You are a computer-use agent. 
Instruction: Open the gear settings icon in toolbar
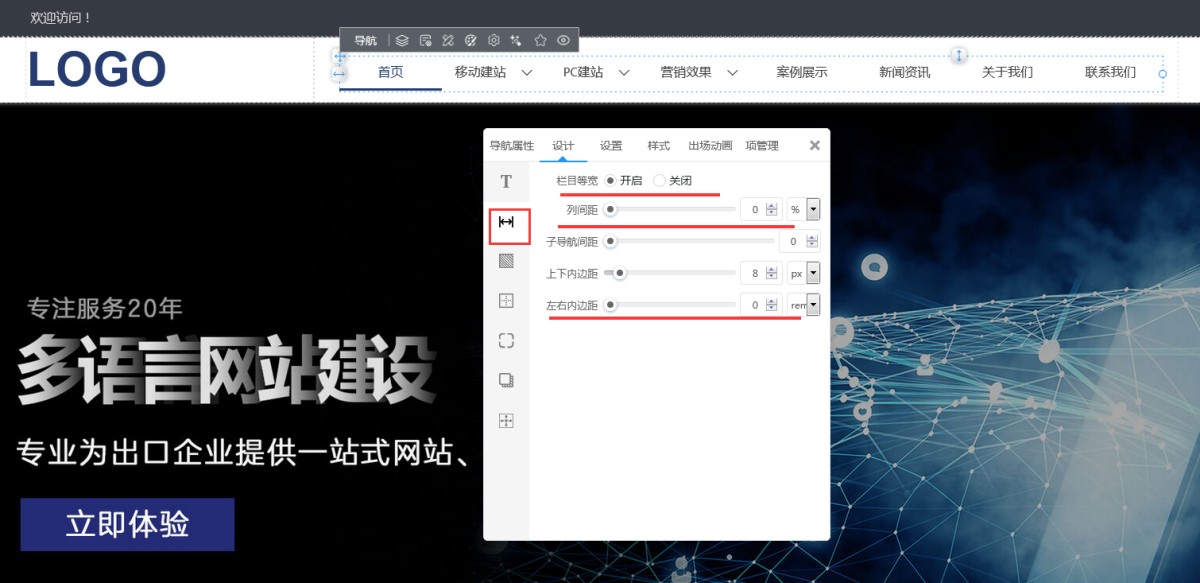coord(493,40)
